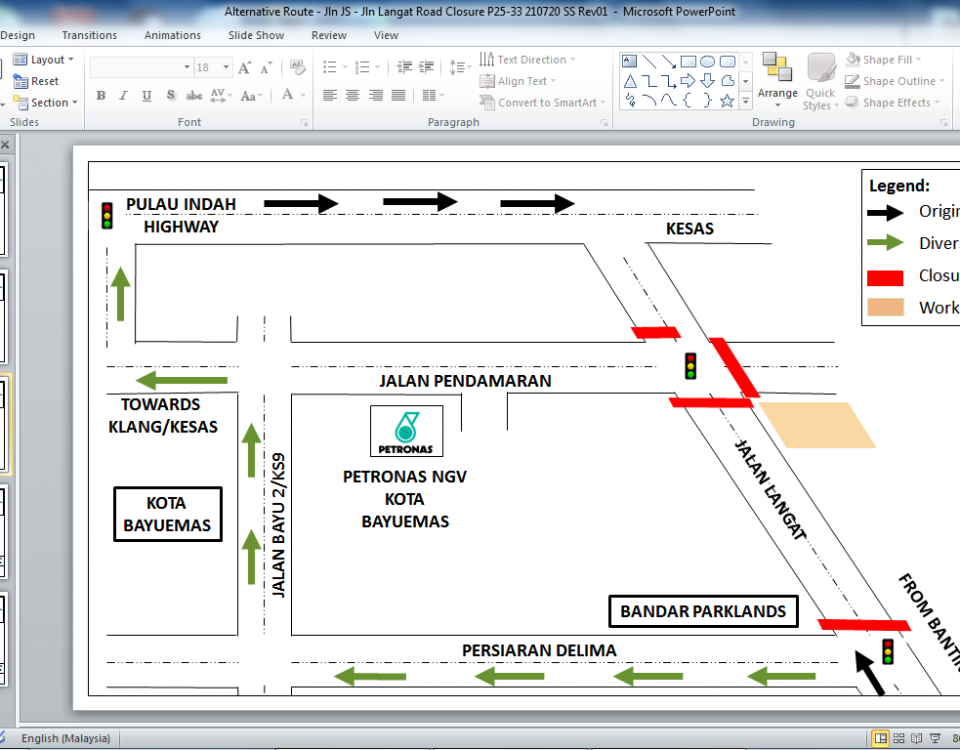Click the Bold formatting icon
This screenshot has height=750, width=960.
(x=101, y=96)
